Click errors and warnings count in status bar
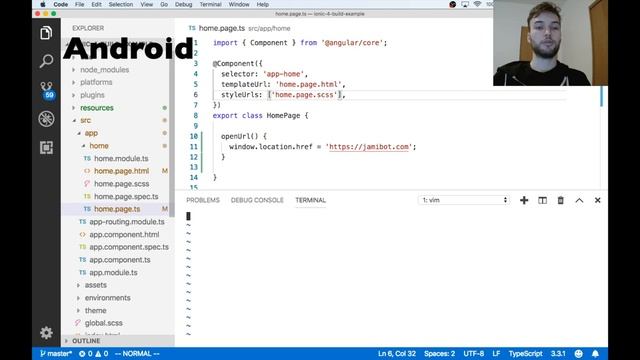The height and width of the screenshot is (360, 640). point(93,354)
